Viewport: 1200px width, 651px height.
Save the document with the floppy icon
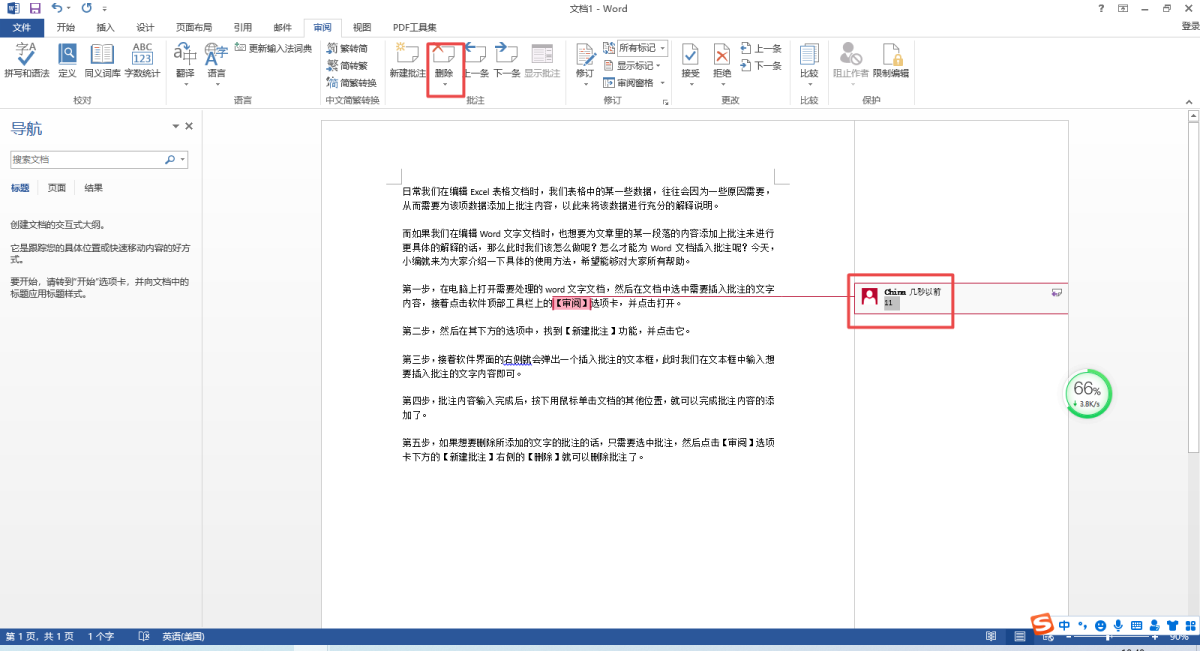point(35,9)
